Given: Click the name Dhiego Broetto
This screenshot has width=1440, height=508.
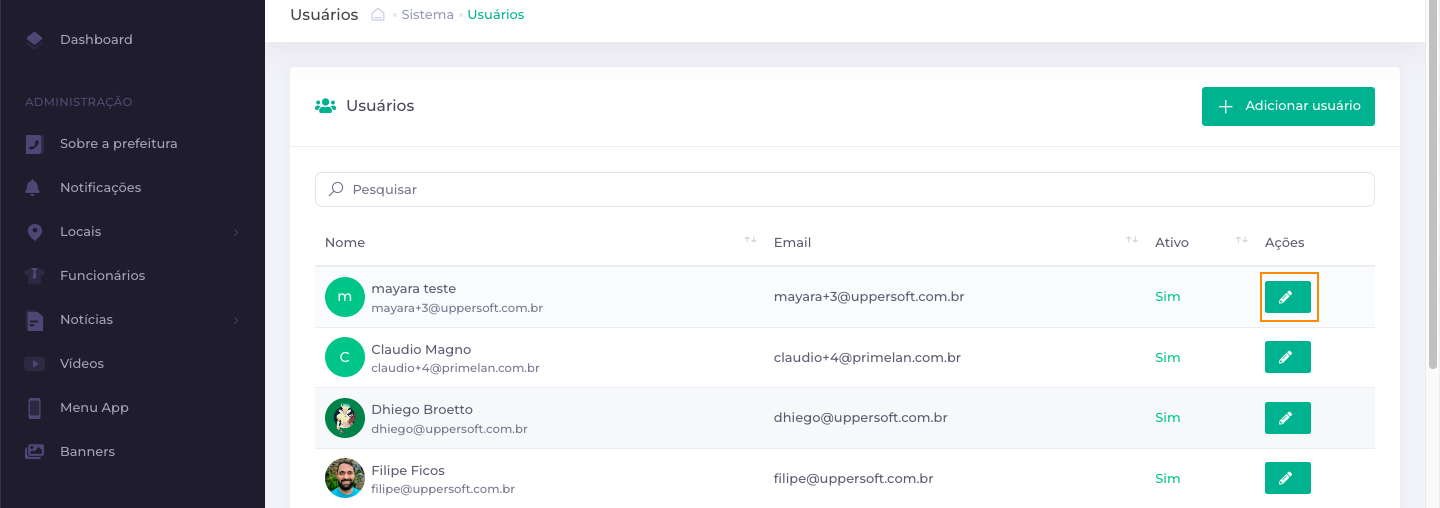Looking at the screenshot, I should [422, 409].
